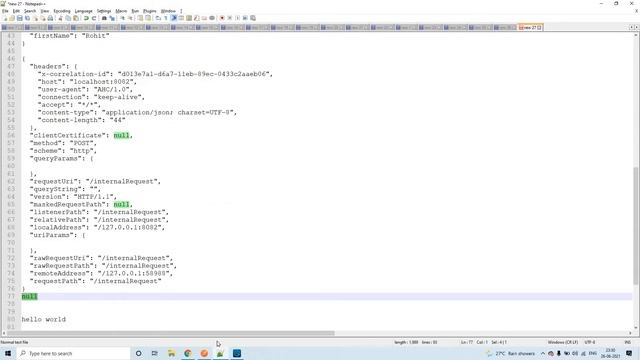Open Task View from the taskbar

(x=155, y=353)
